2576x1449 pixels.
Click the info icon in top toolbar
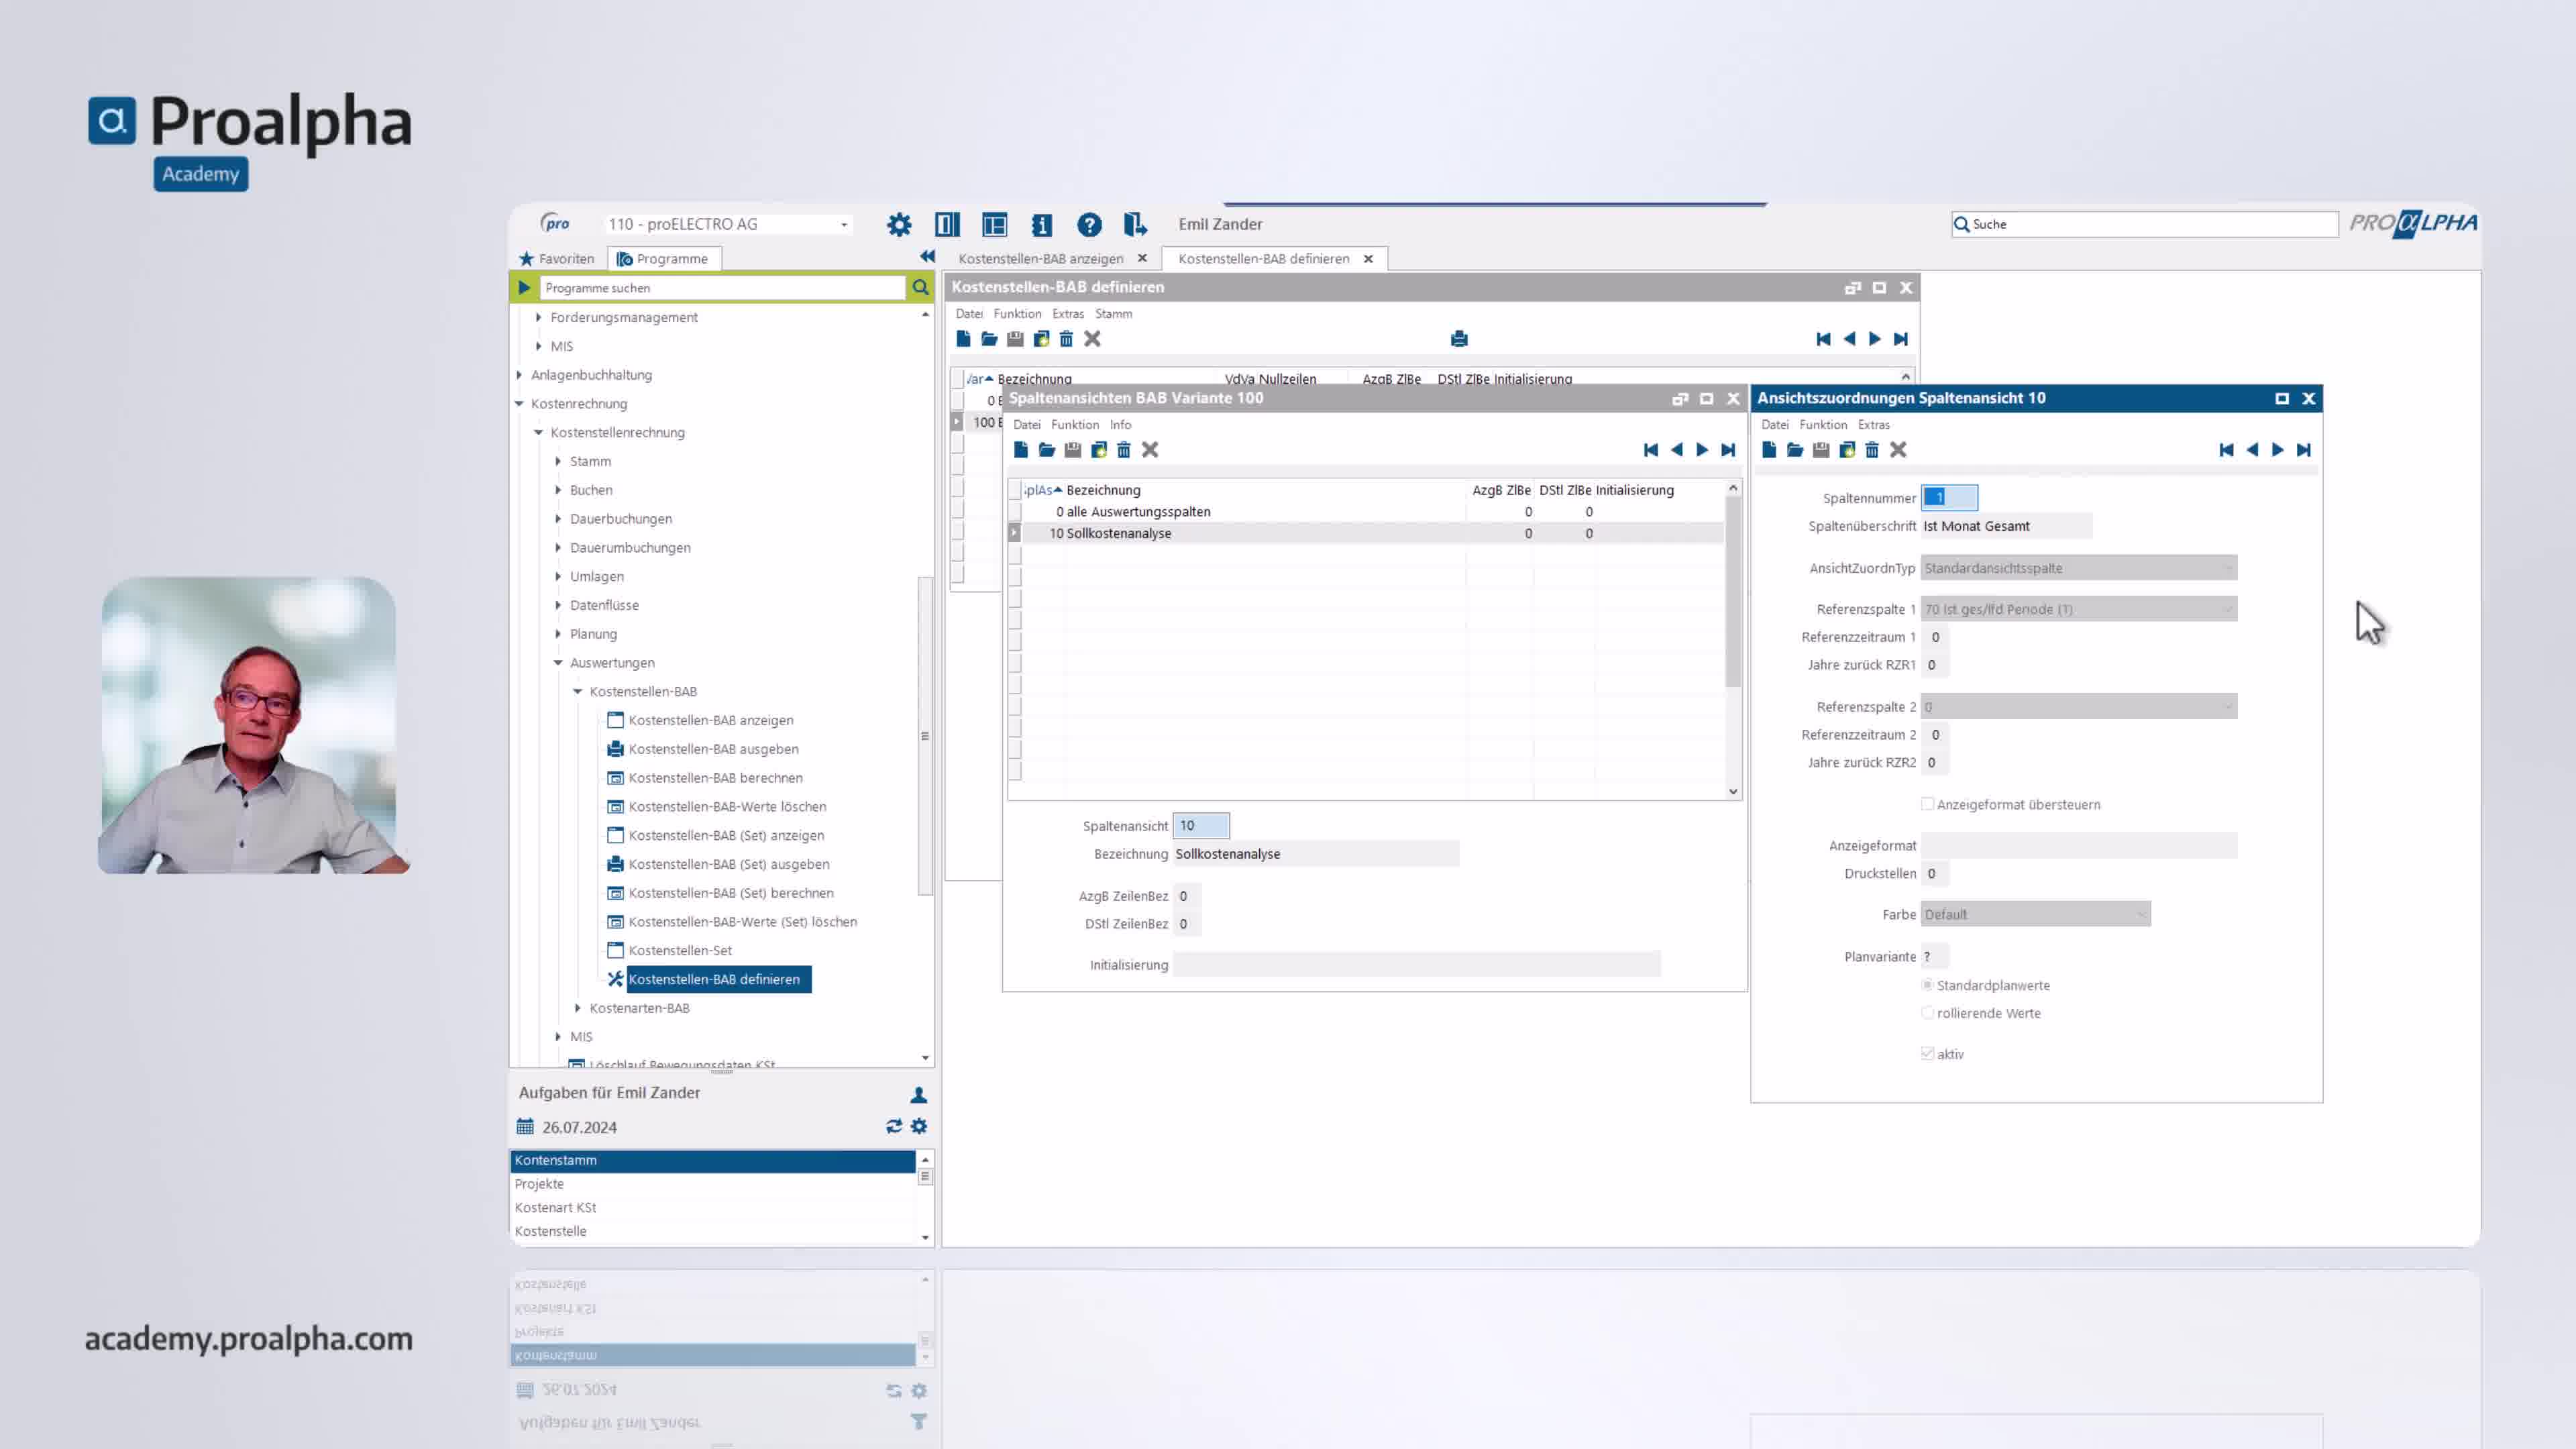pos(1041,225)
